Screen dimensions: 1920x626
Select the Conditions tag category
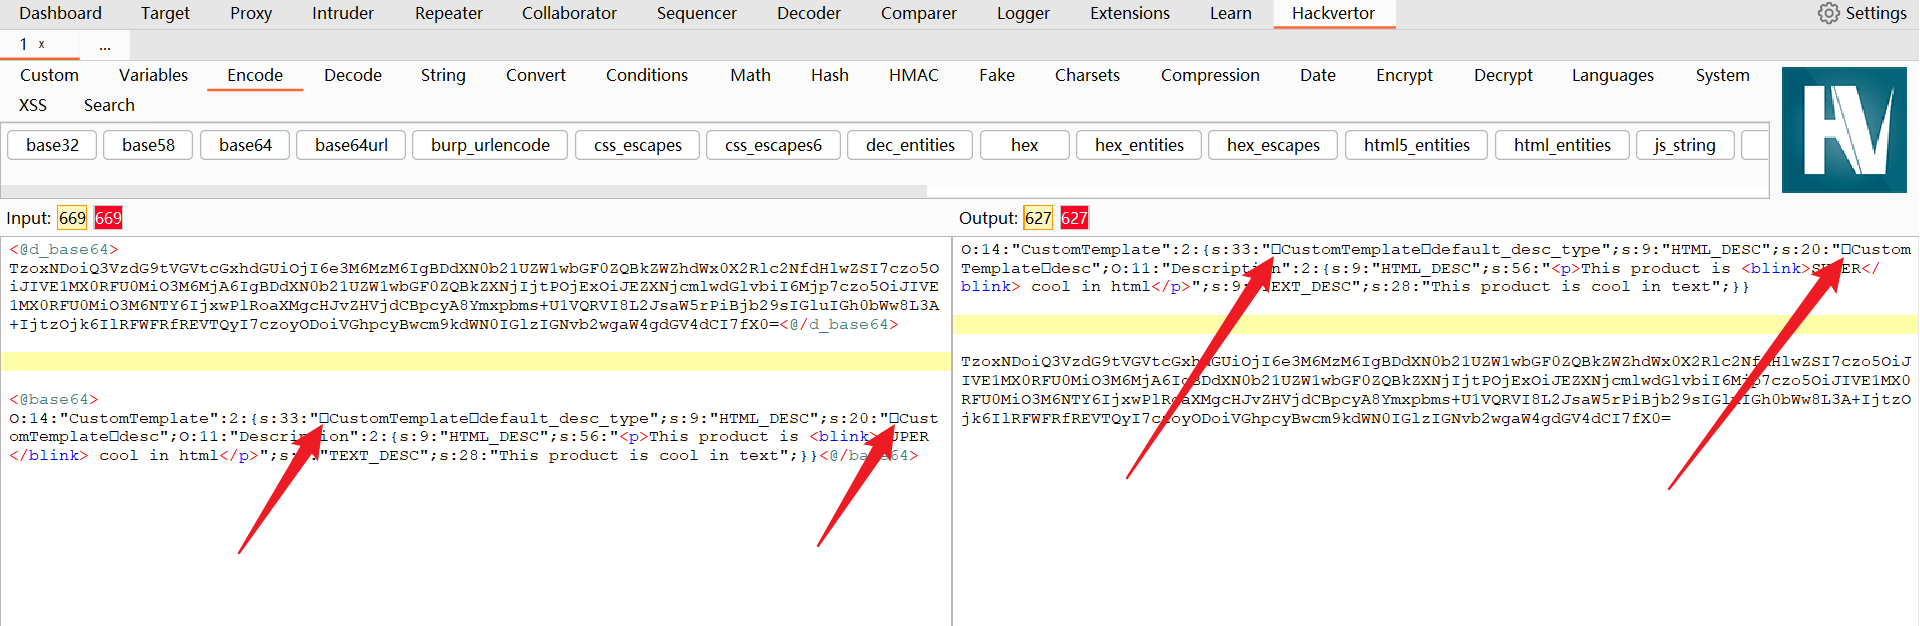pyautogui.click(x=647, y=75)
